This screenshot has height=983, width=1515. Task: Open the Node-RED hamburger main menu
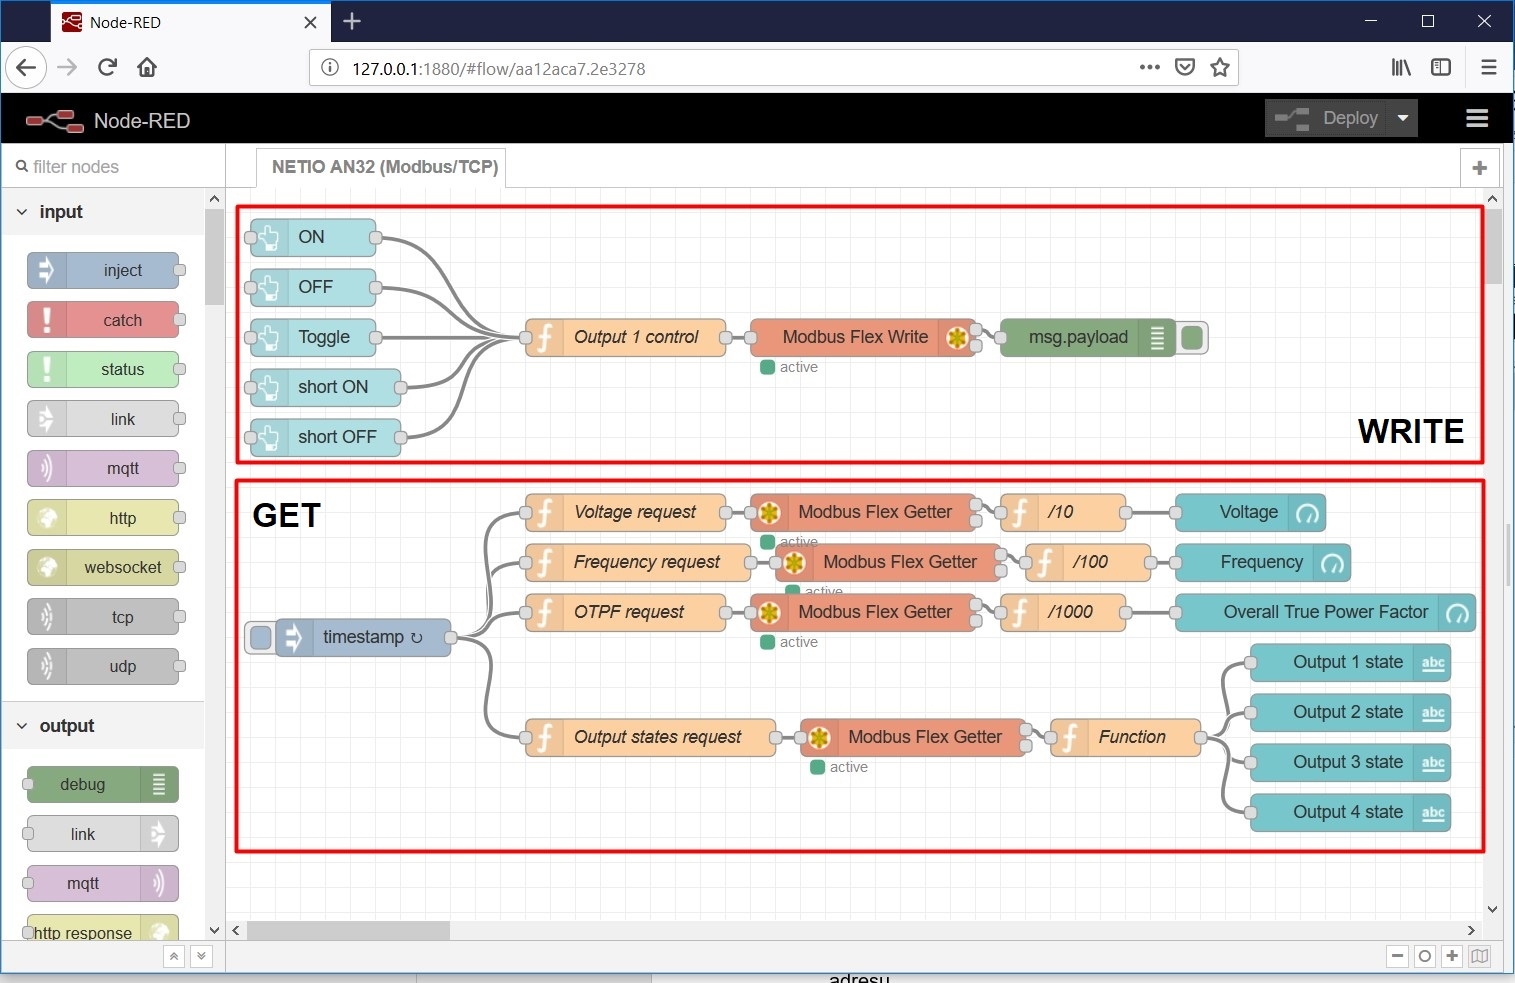pyautogui.click(x=1477, y=118)
